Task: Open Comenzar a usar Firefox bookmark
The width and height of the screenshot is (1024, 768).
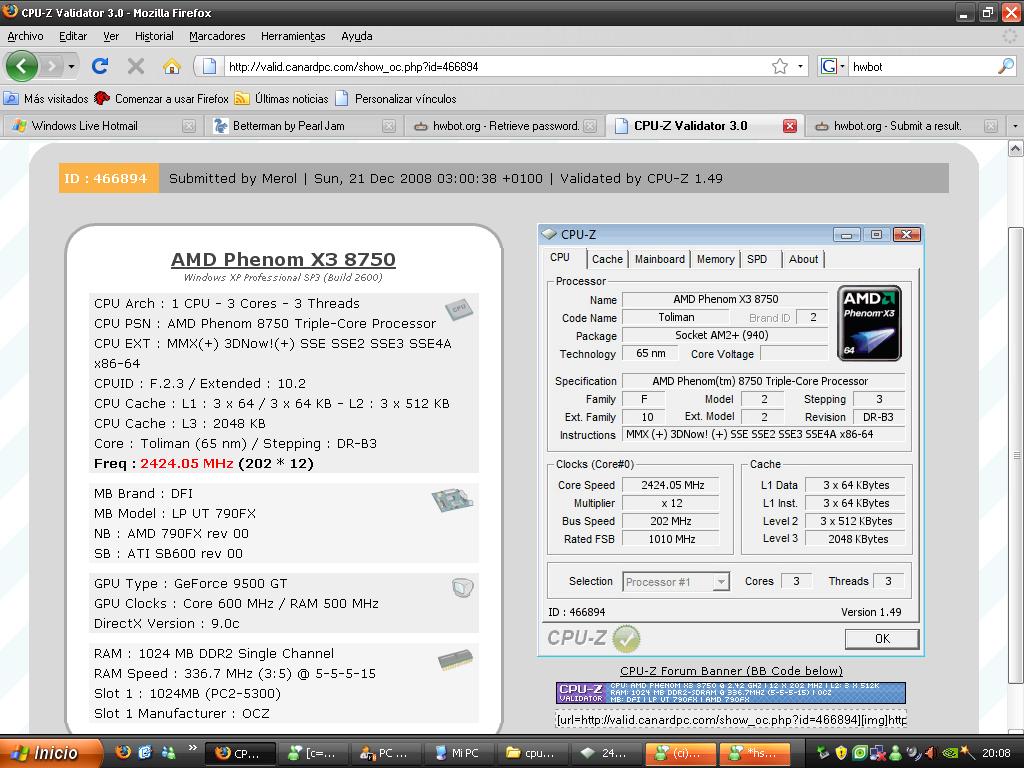Action: (161, 99)
